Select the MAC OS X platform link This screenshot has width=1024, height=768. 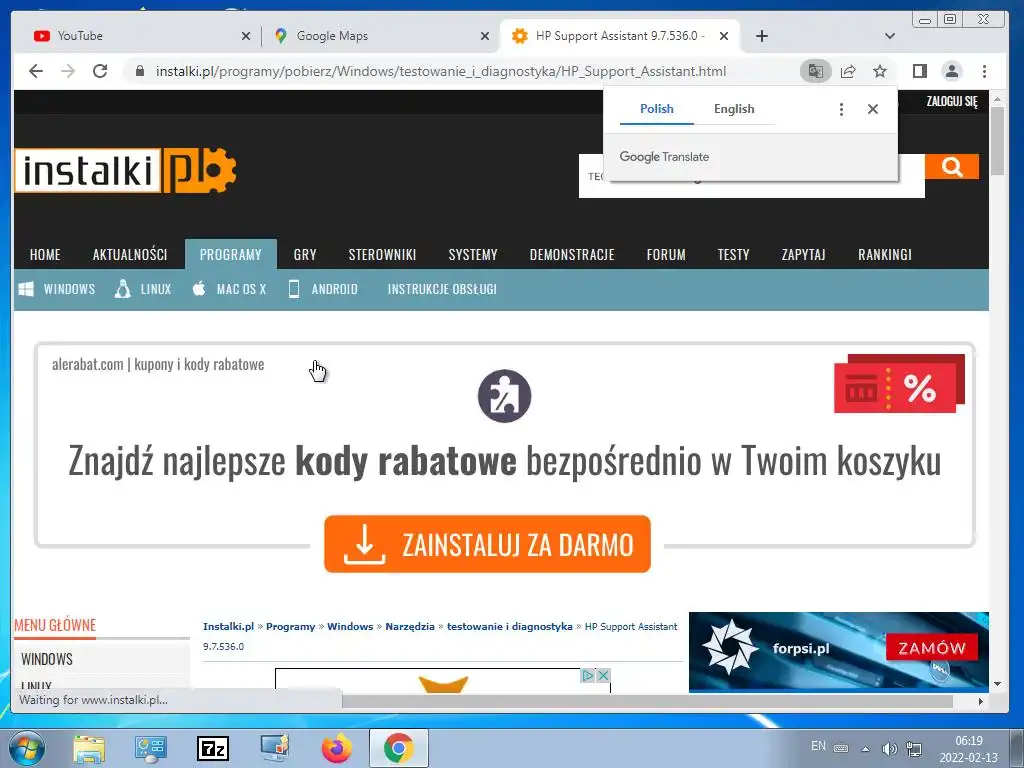pyautogui.click(x=229, y=289)
